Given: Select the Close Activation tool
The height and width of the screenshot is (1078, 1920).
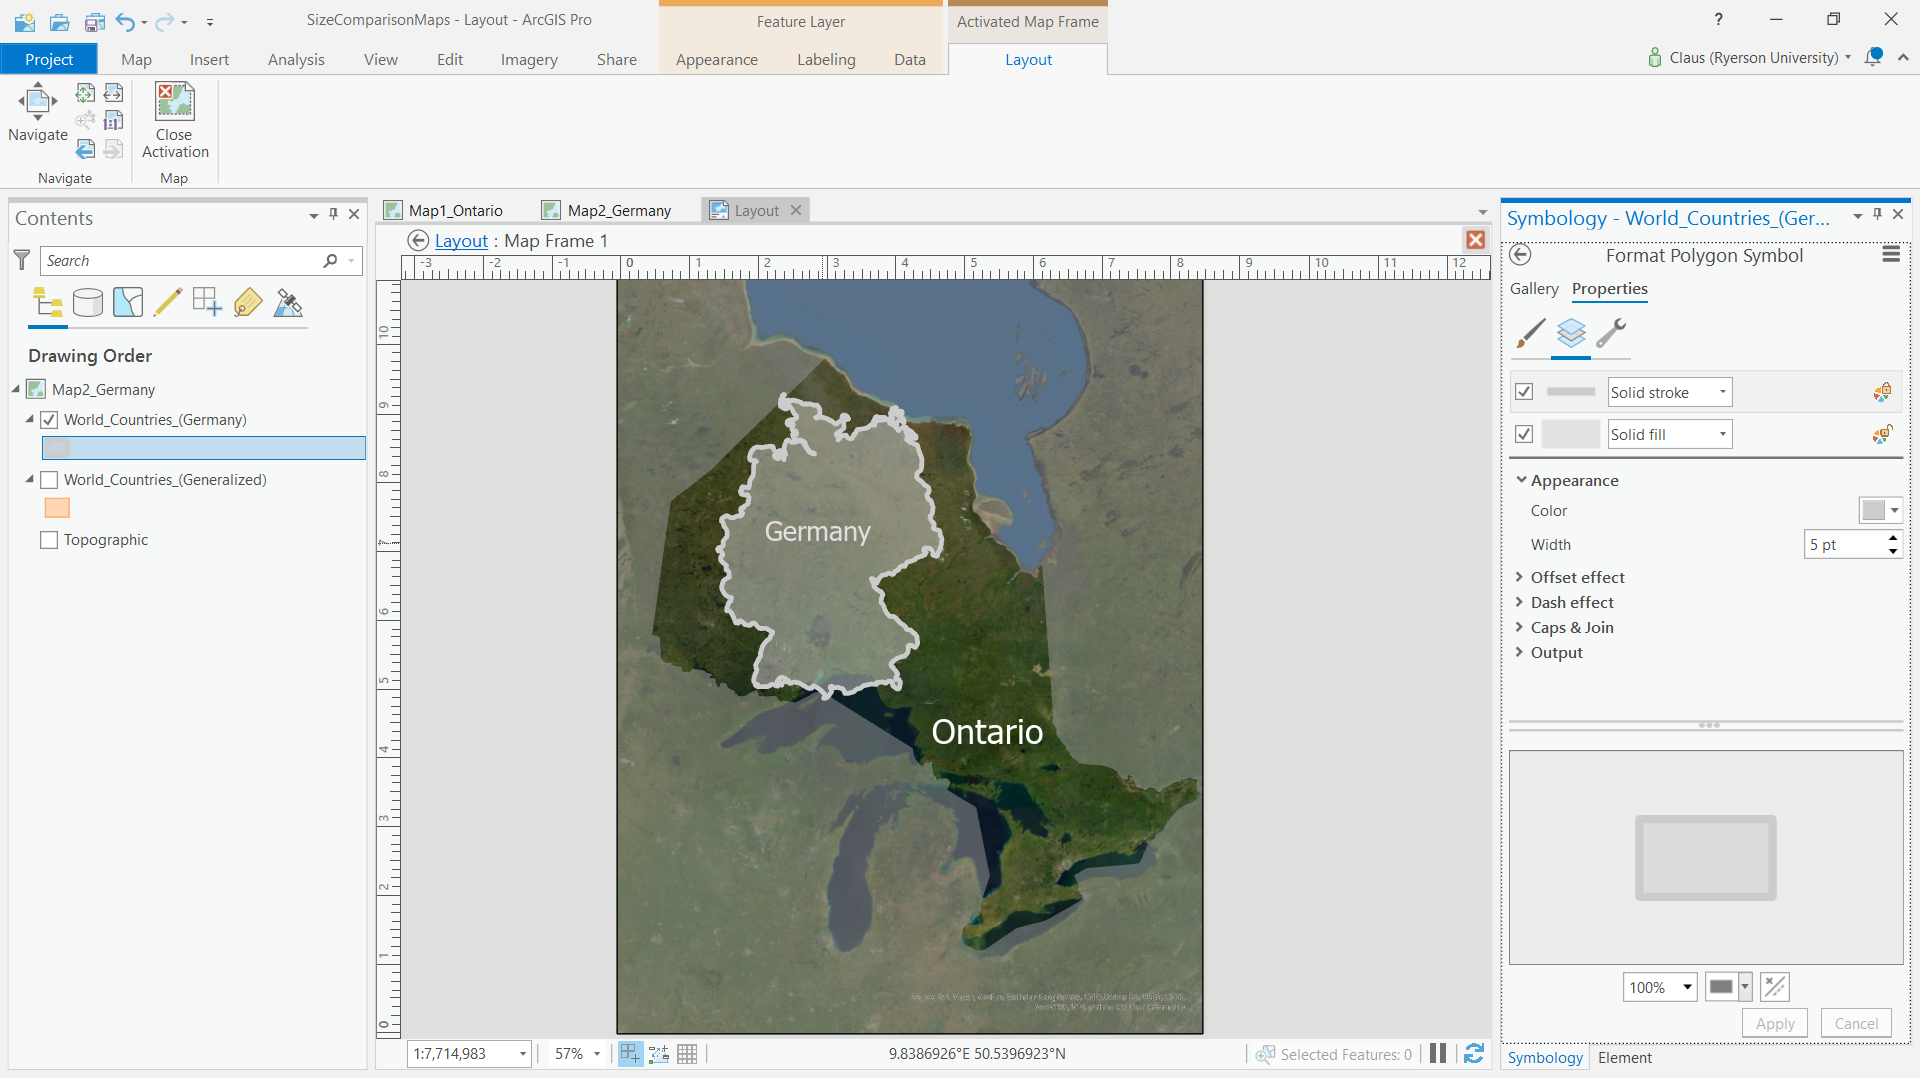Looking at the screenshot, I should pyautogui.click(x=174, y=120).
